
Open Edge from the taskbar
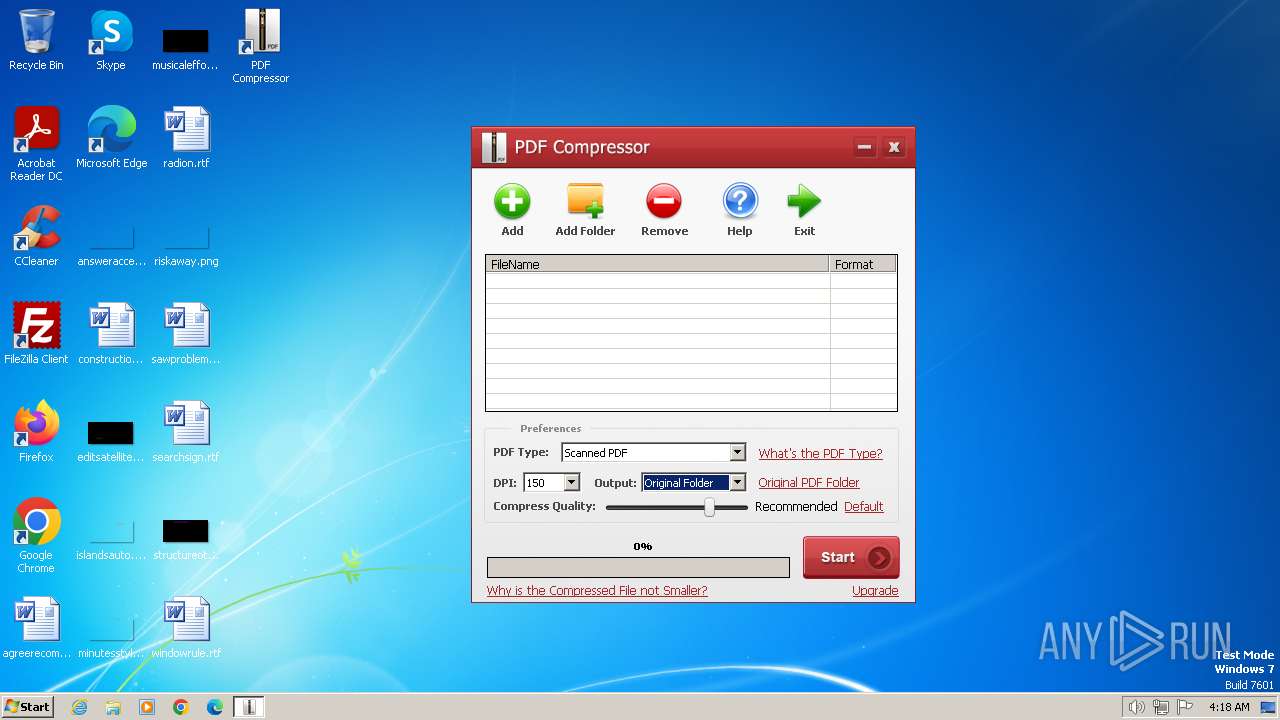pyautogui.click(x=215, y=707)
